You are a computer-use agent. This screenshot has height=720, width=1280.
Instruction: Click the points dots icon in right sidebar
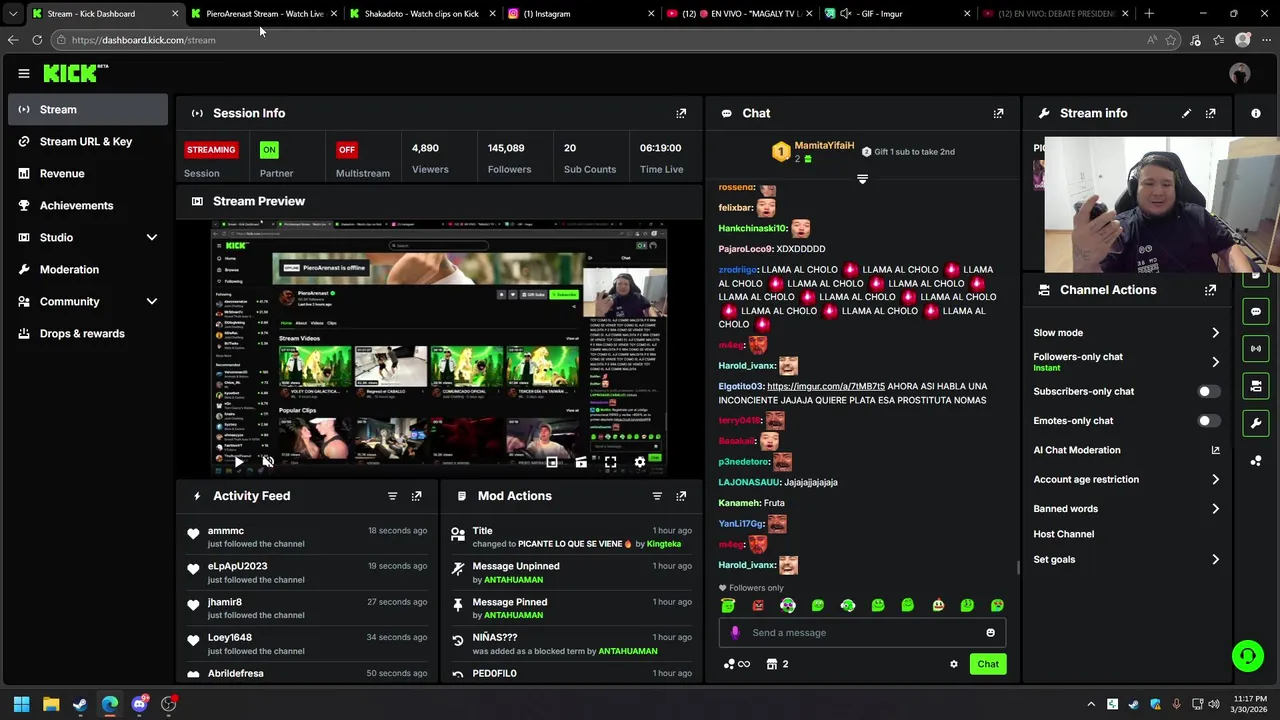1256,460
